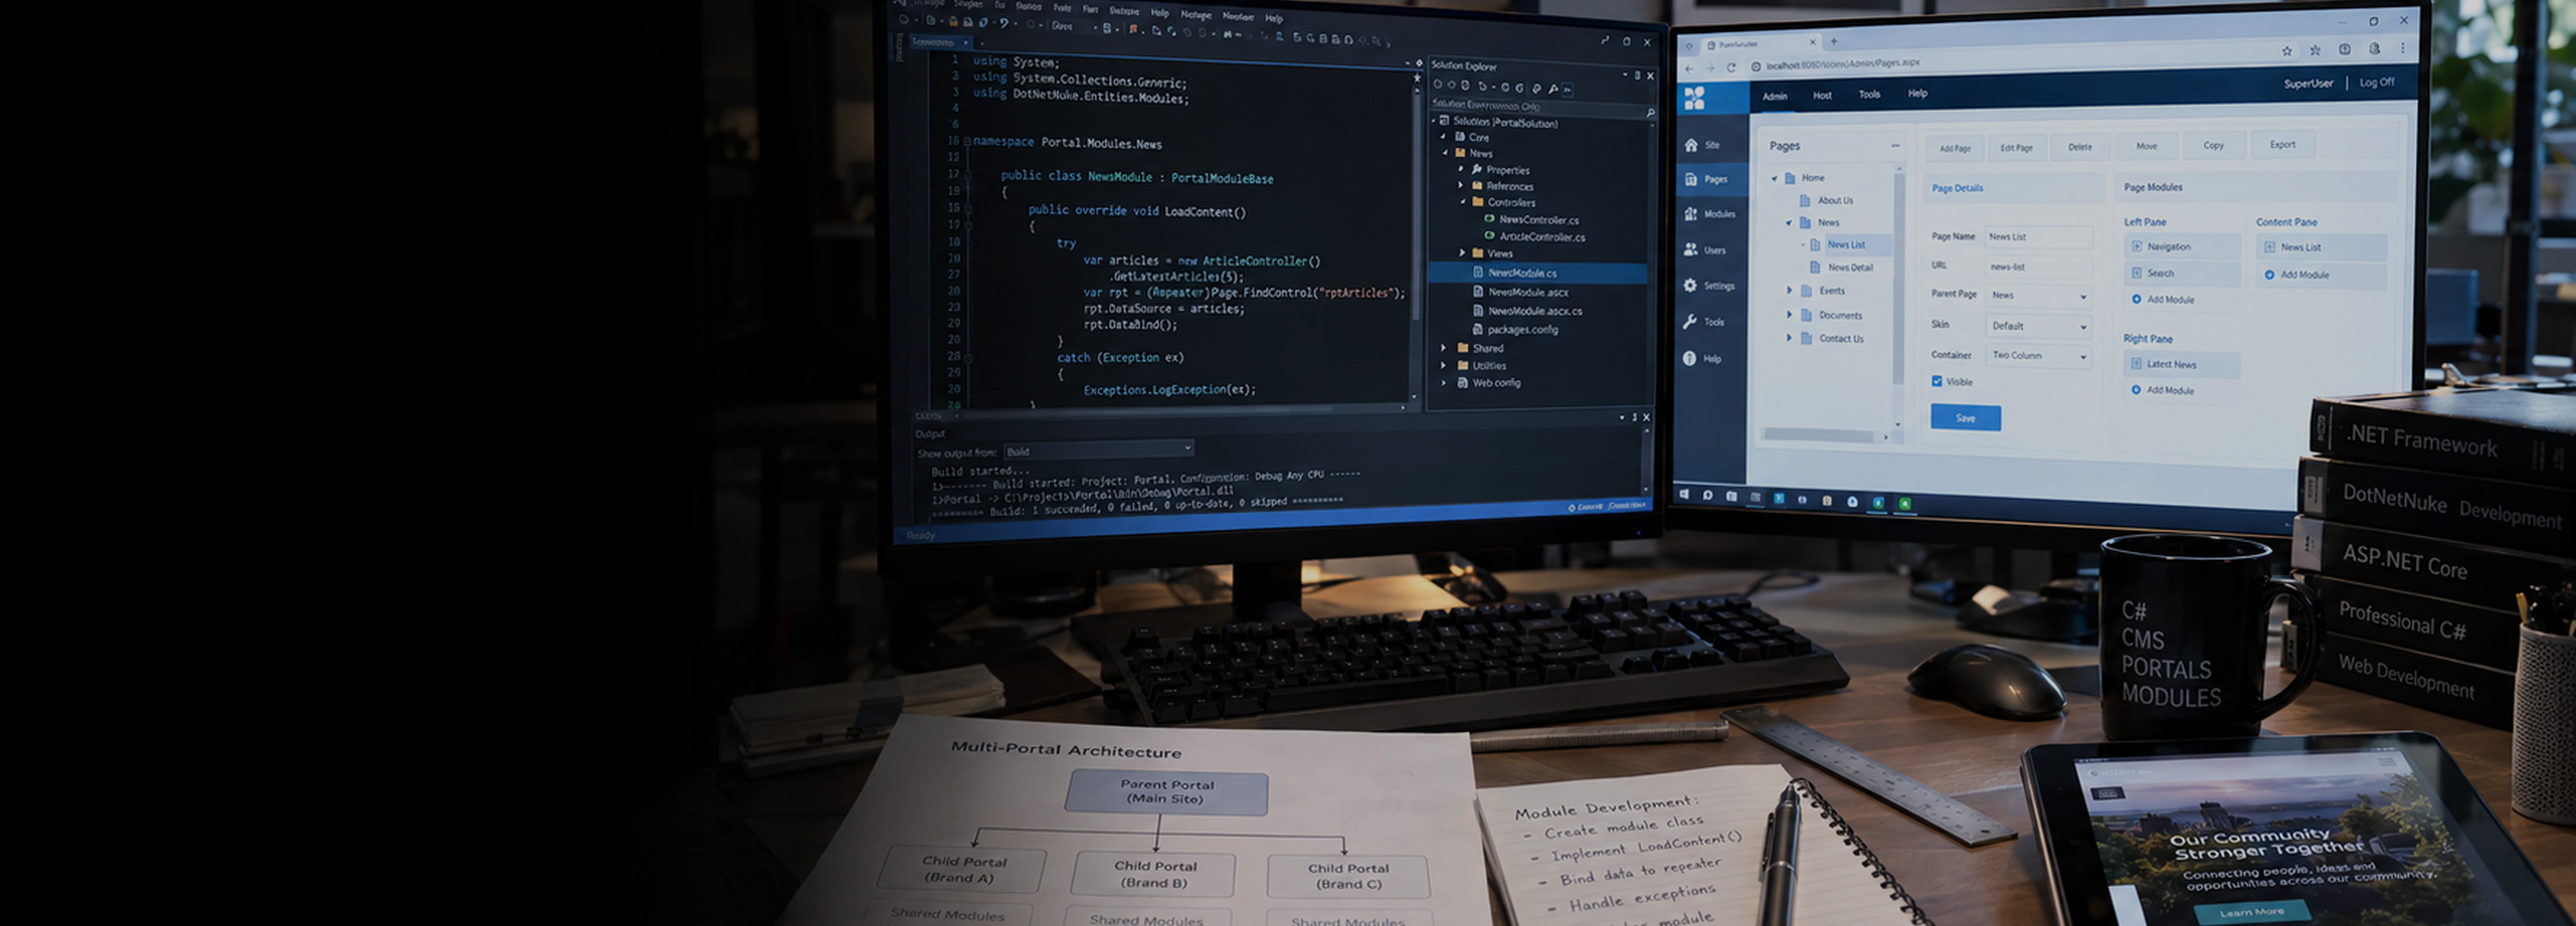Open the Show output from dropdown

[x=1098, y=450]
